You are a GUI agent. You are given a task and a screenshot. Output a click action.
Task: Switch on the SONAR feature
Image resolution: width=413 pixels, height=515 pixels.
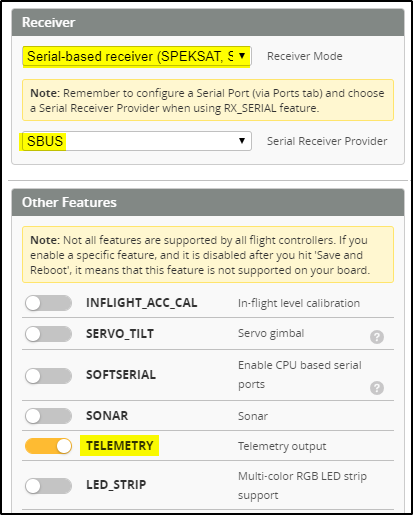pos(48,416)
